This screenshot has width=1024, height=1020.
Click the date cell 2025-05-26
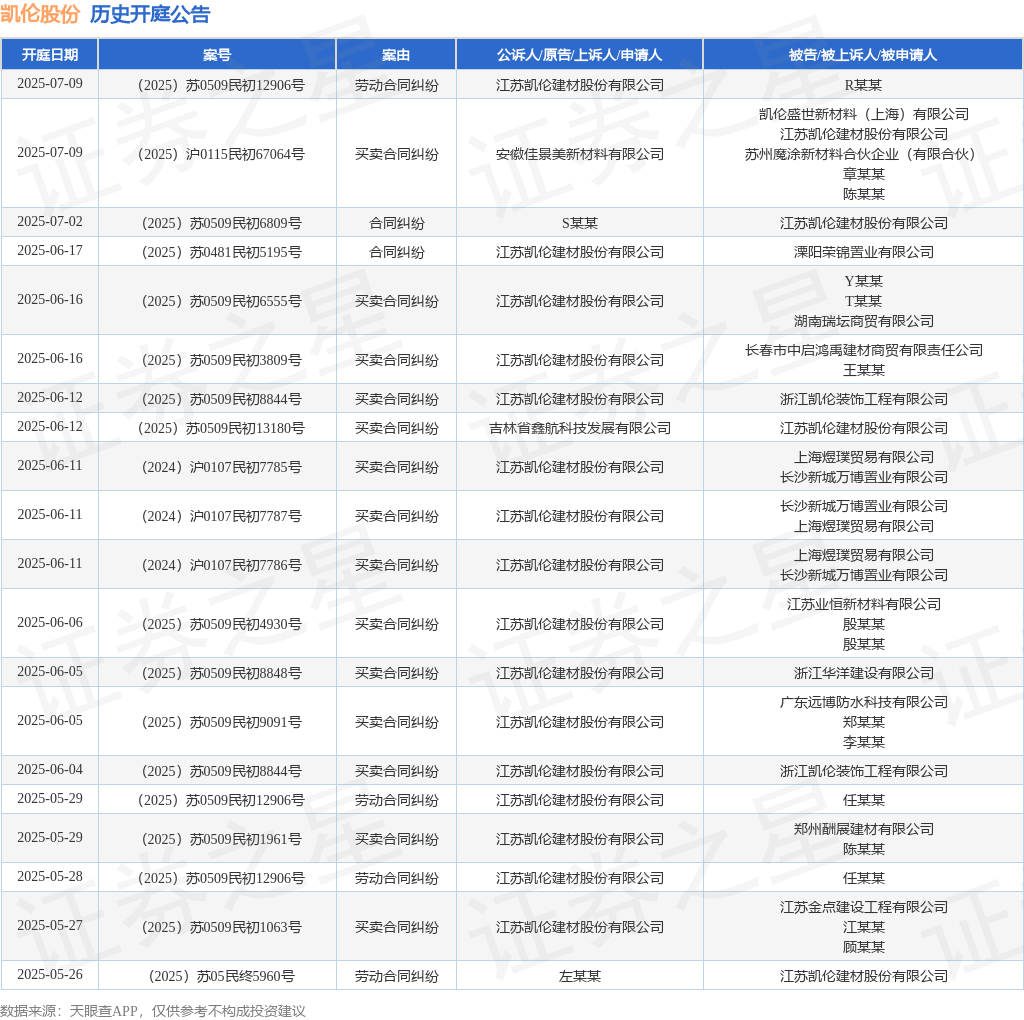coord(50,974)
